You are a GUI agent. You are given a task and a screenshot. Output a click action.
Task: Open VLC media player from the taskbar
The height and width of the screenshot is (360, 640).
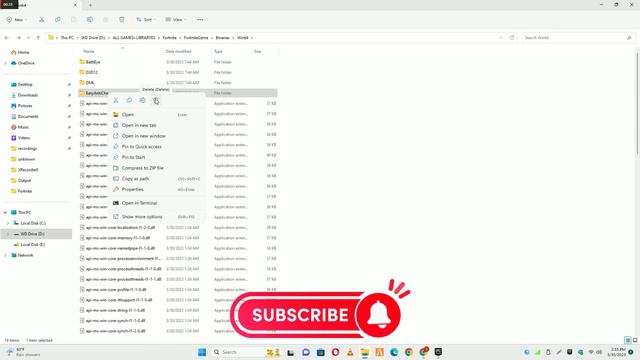[x=350, y=352]
